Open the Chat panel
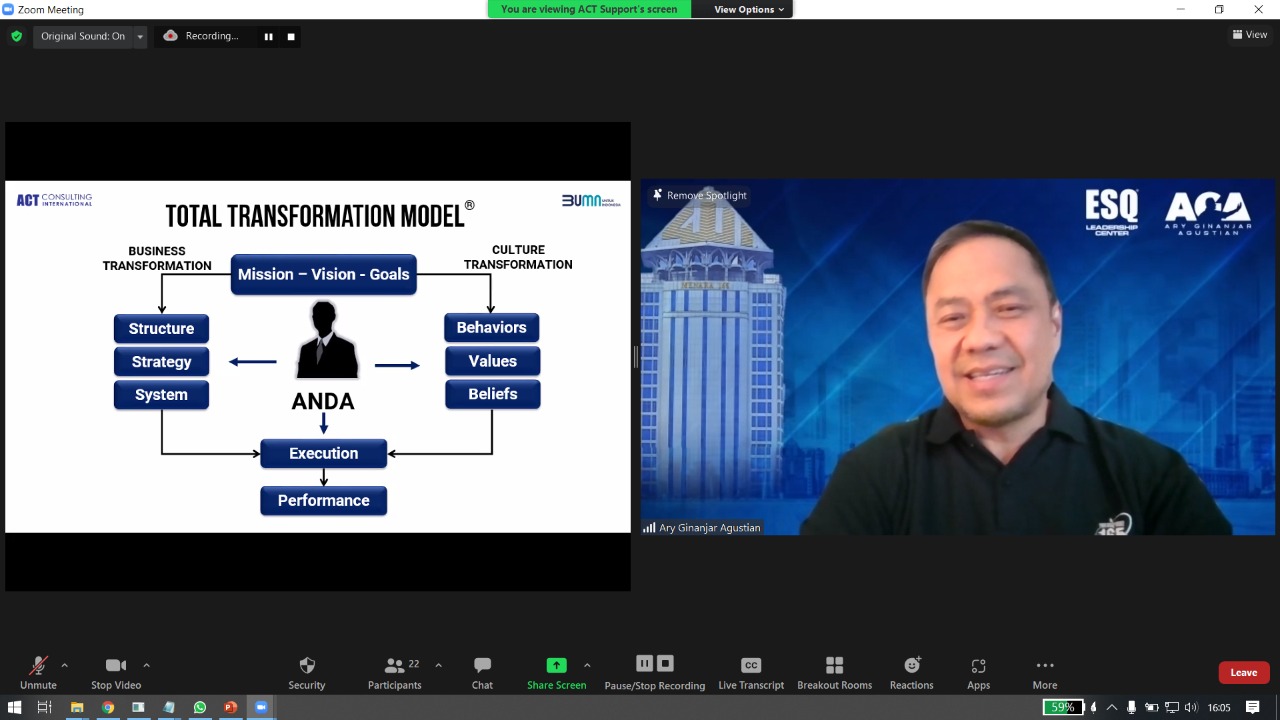Screen dimensions: 1280x720 pos(482,672)
